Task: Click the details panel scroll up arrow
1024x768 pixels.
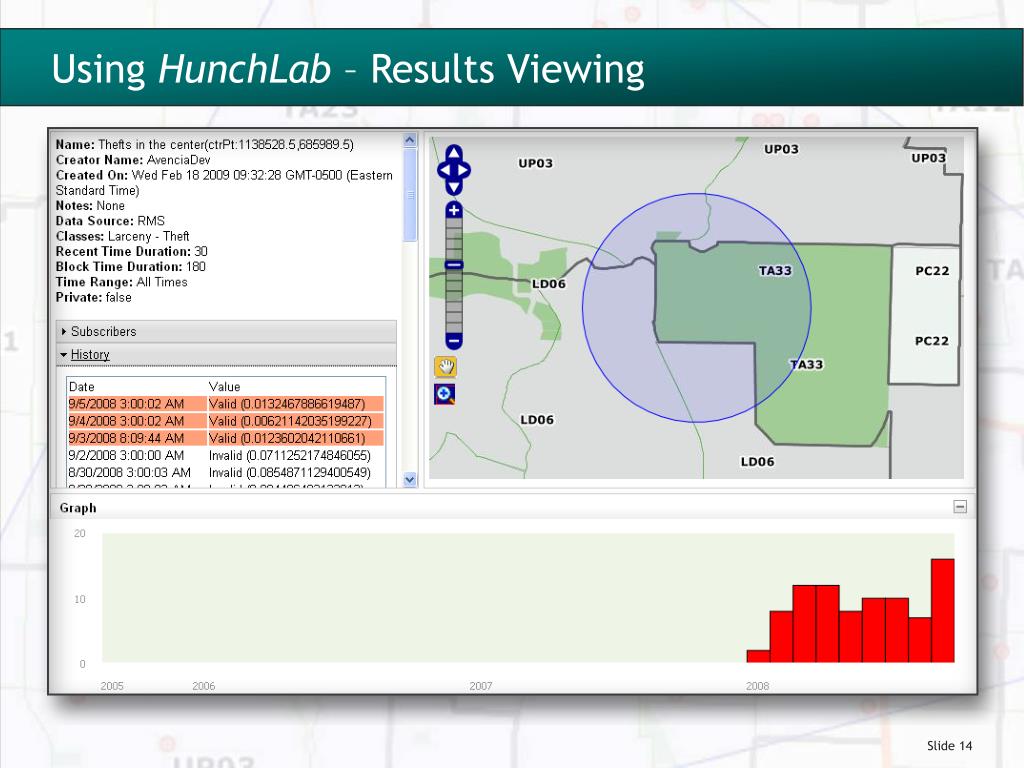Action: [410, 140]
